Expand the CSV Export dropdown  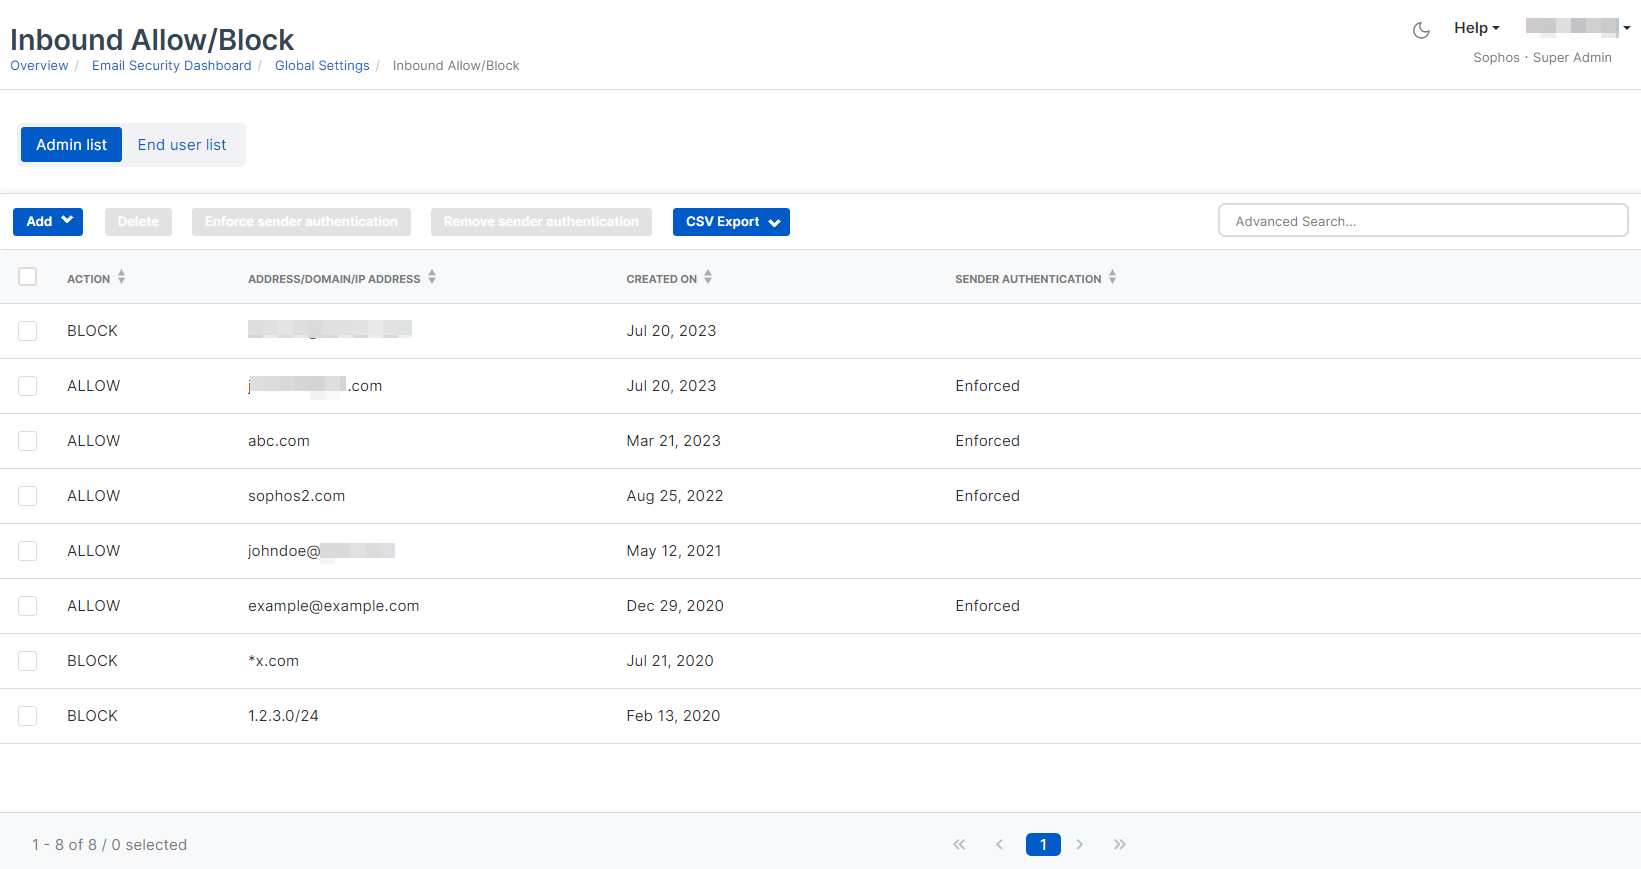click(731, 222)
